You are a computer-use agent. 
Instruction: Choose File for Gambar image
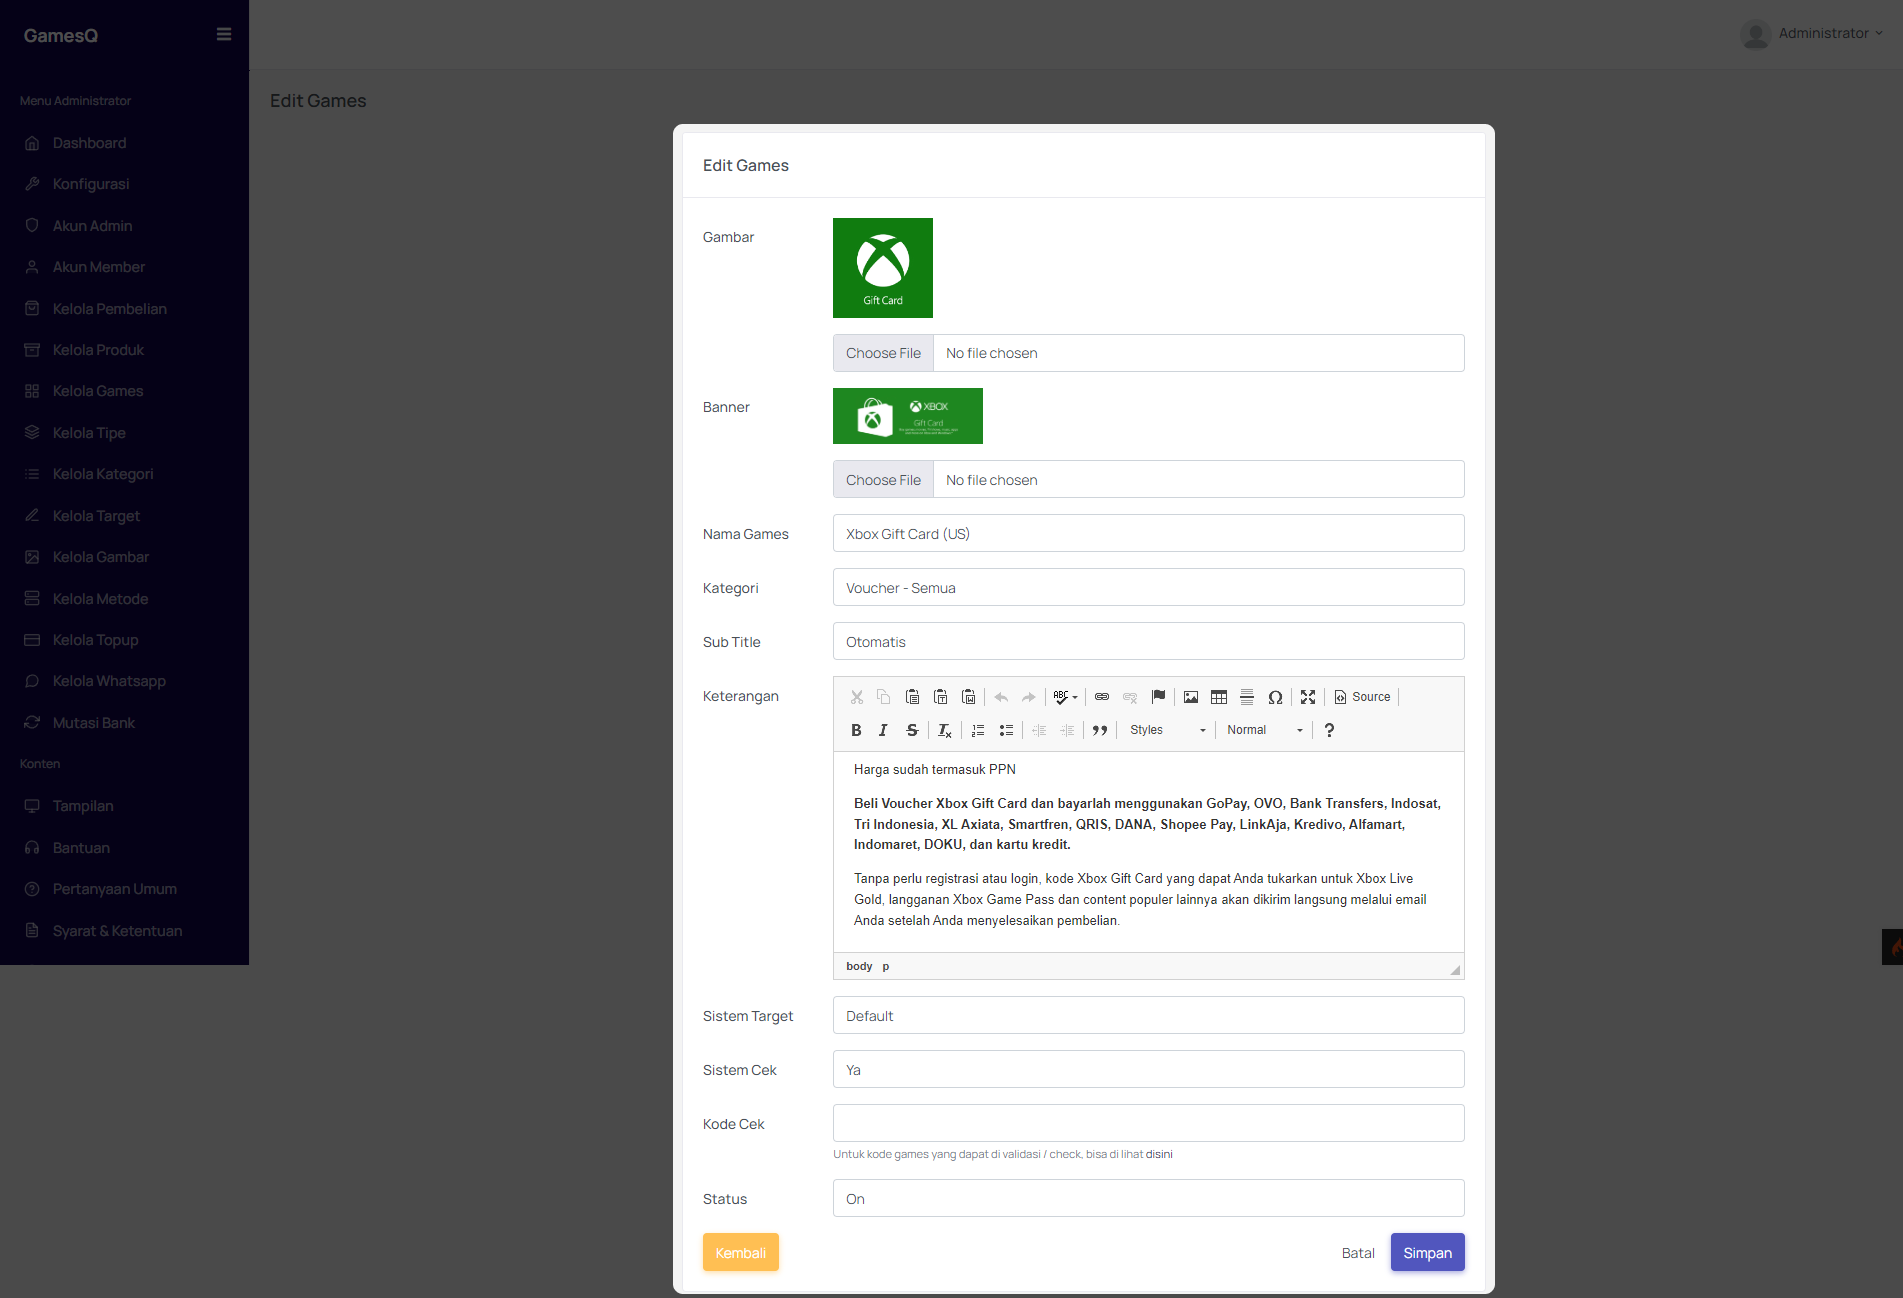pyautogui.click(x=883, y=353)
